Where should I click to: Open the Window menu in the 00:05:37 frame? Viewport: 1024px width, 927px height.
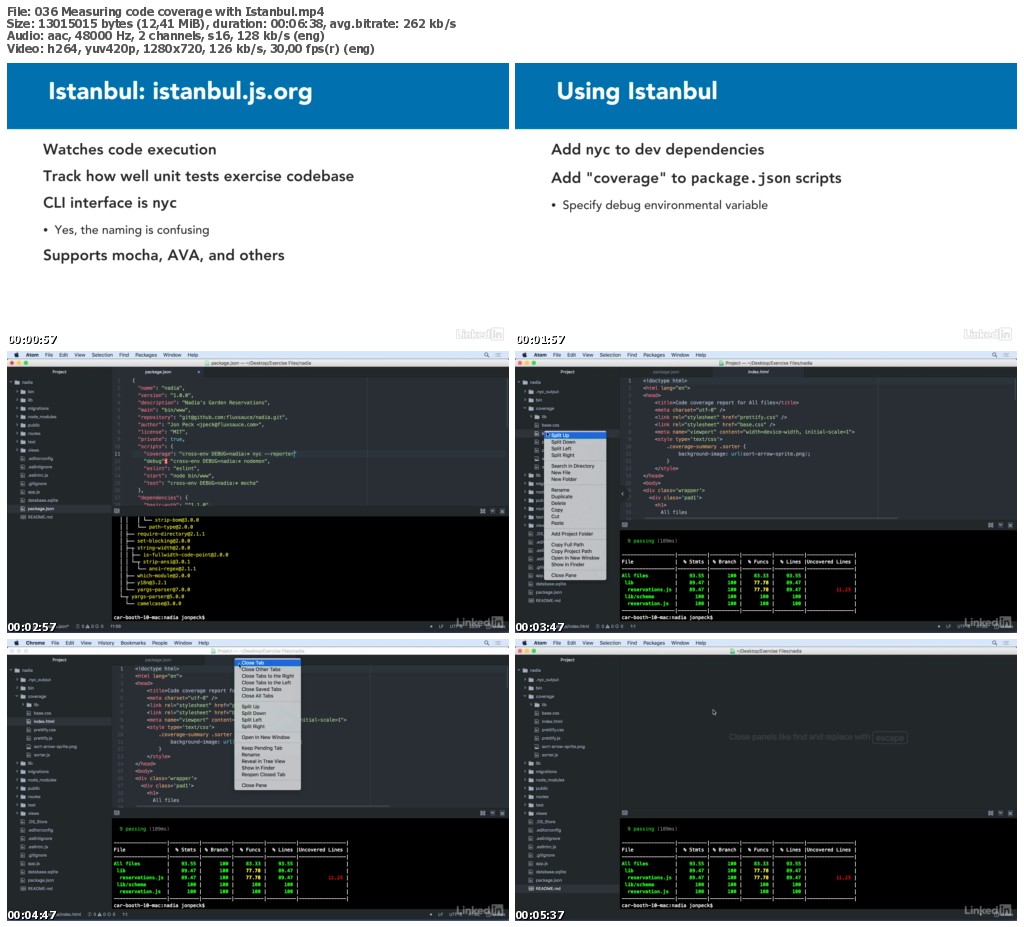(x=680, y=643)
